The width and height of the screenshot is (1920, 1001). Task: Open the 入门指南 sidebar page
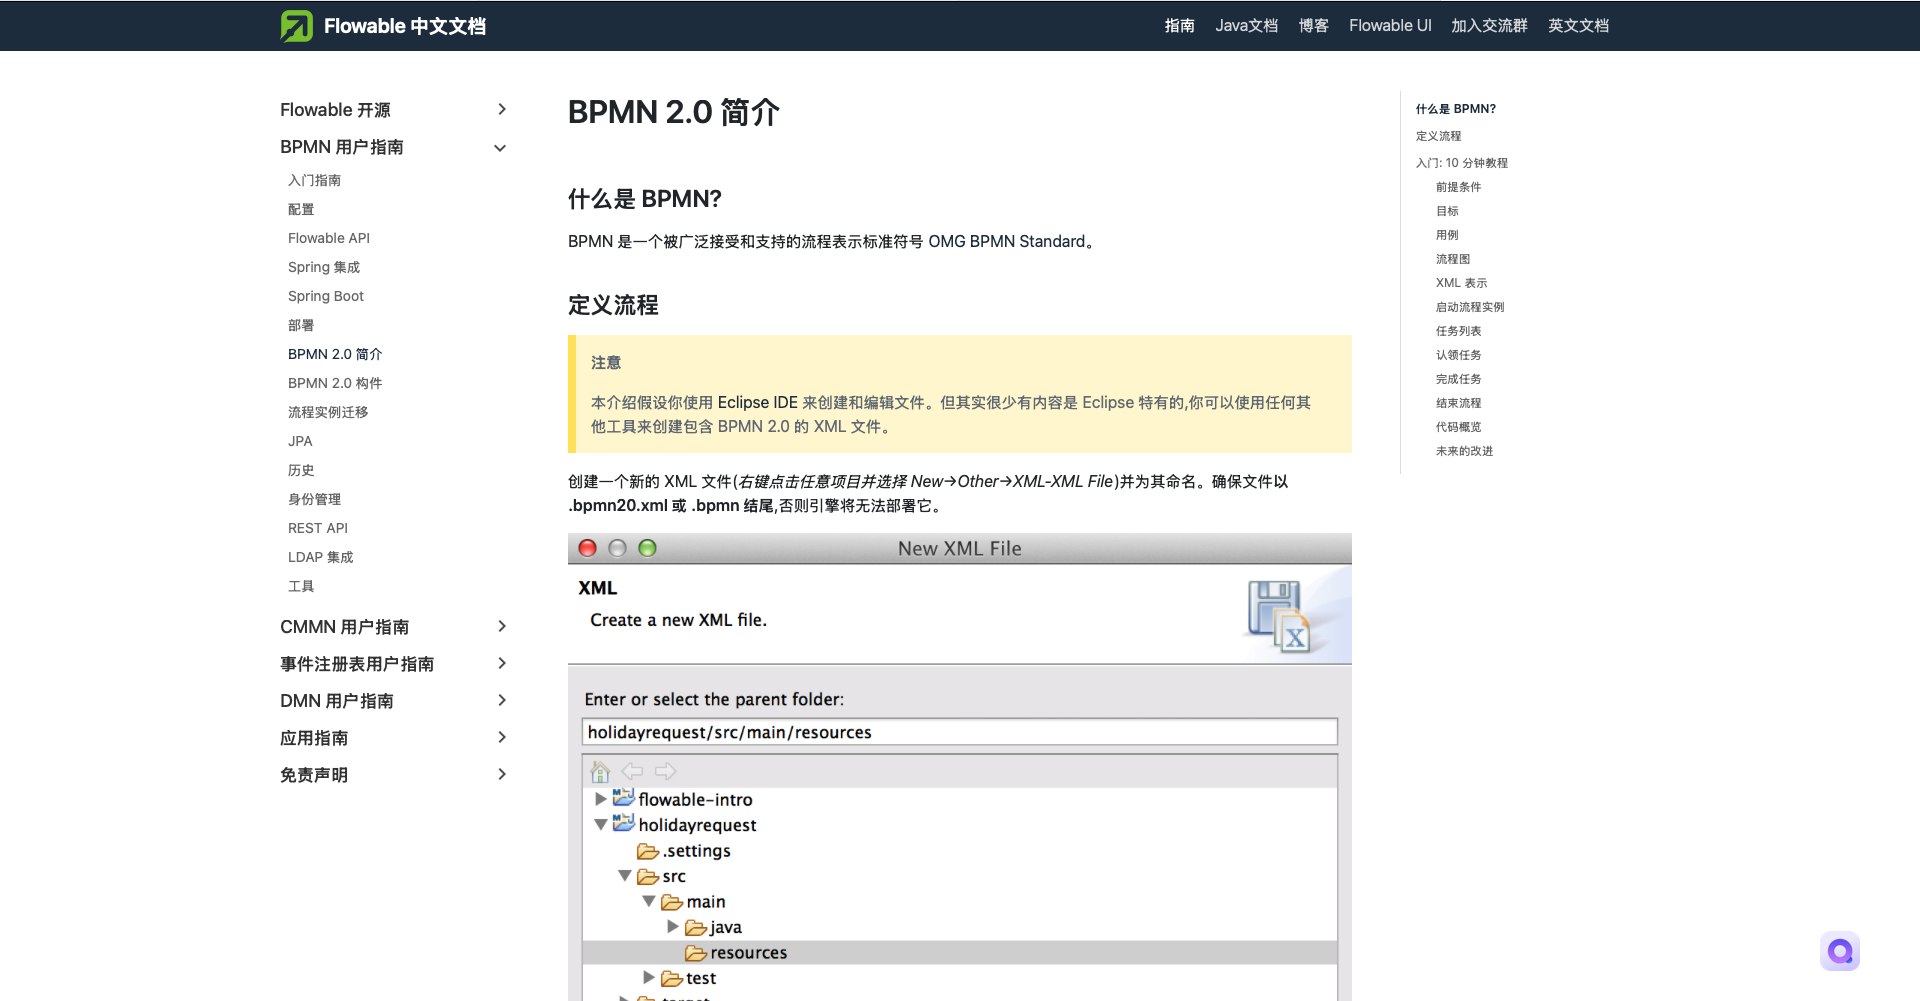314,180
